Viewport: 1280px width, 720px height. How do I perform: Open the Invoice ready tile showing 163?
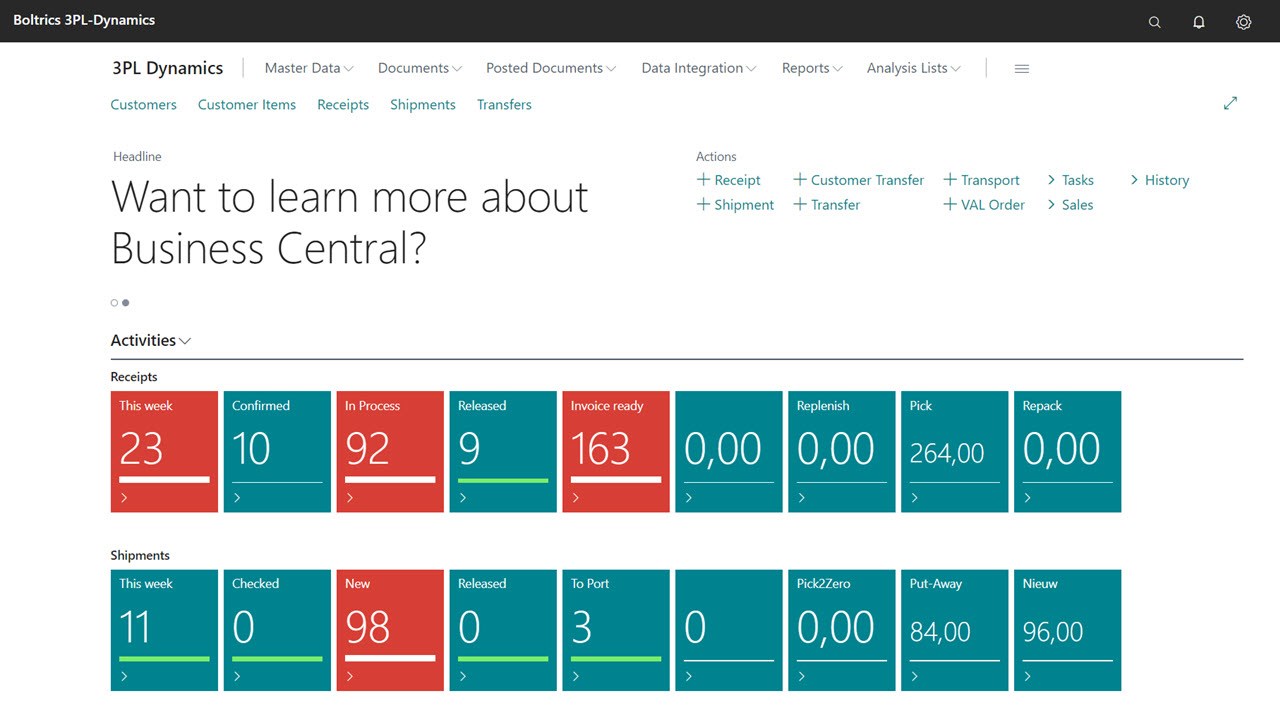[616, 452]
